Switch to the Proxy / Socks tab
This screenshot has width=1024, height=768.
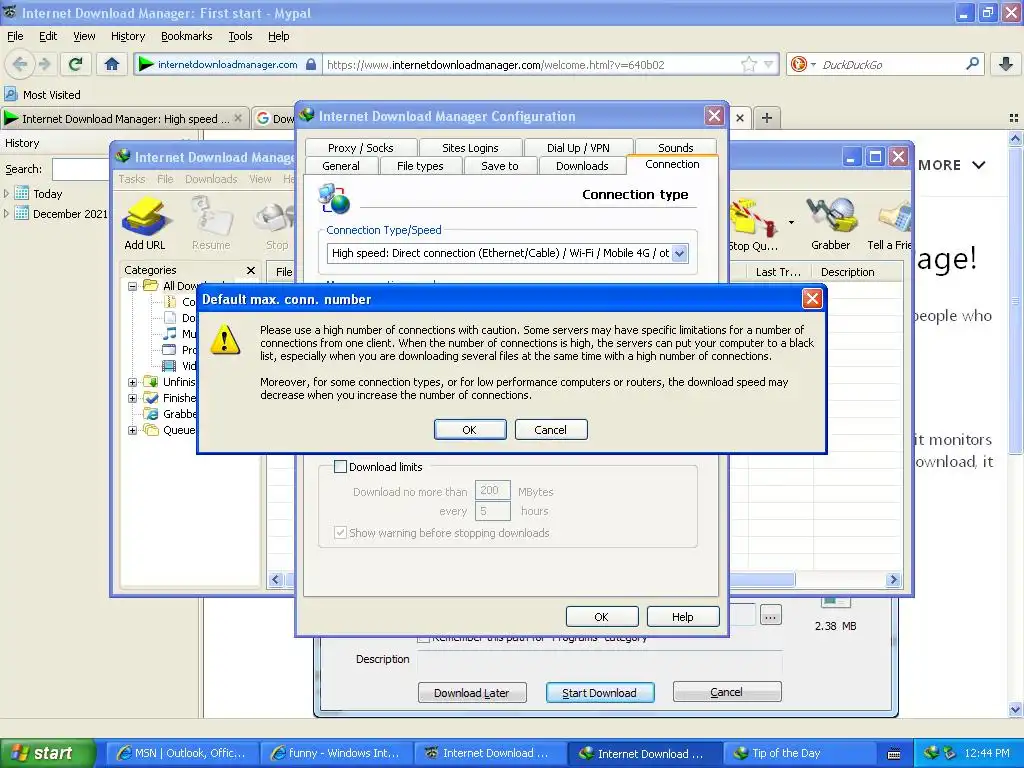pos(360,148)
